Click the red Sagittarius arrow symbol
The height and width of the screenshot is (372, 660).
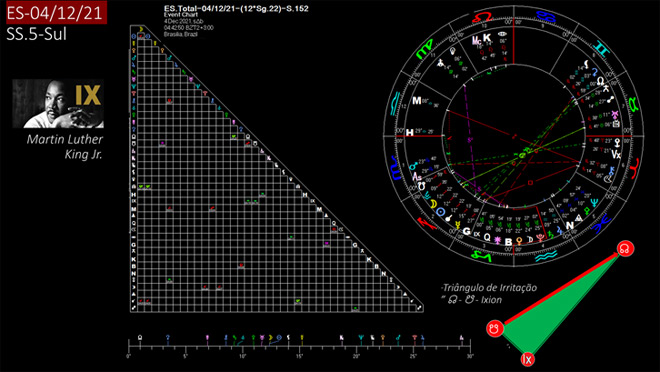427,223
